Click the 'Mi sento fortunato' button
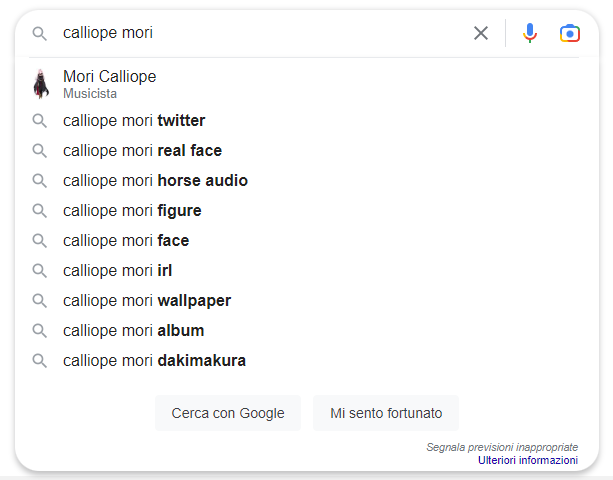 coord(386,413)
